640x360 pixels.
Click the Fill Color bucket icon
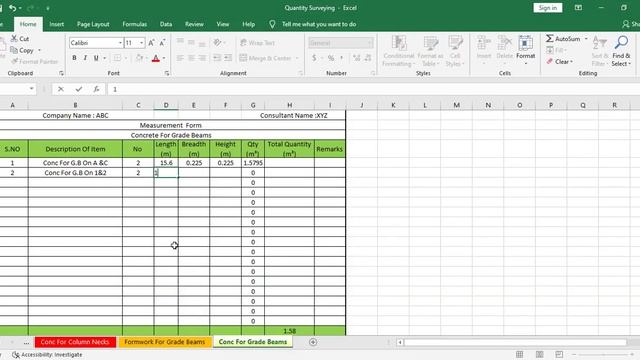pyautogui.click(x=139, y=58)
